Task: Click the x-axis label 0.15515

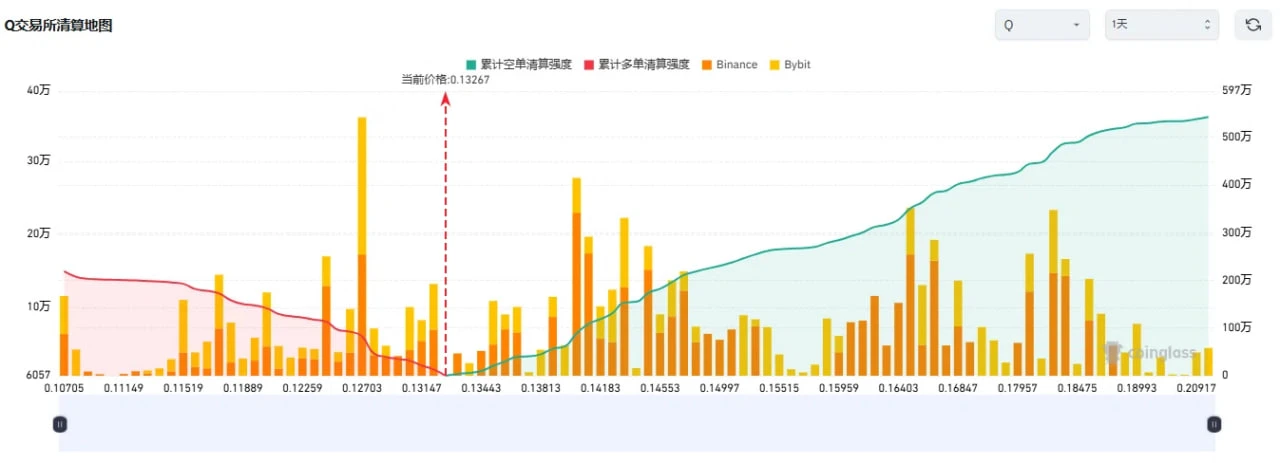Action: (x=778, y=387)
